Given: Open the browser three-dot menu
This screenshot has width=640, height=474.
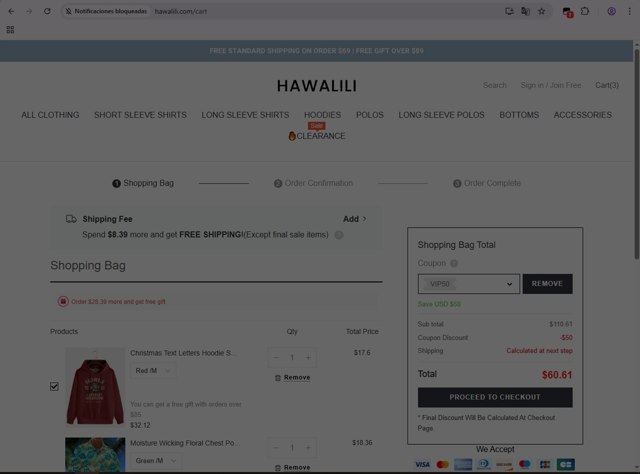Looking at the screenshot, I should click(629, 11).
